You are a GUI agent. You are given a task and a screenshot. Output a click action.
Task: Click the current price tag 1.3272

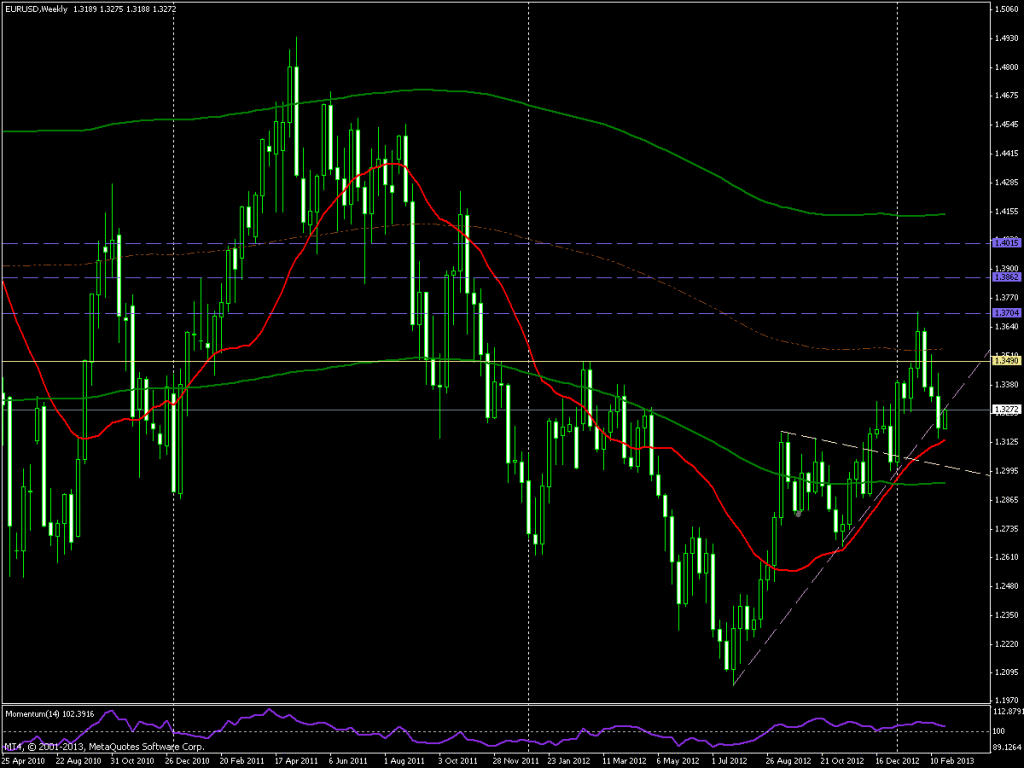(1005, 410)
